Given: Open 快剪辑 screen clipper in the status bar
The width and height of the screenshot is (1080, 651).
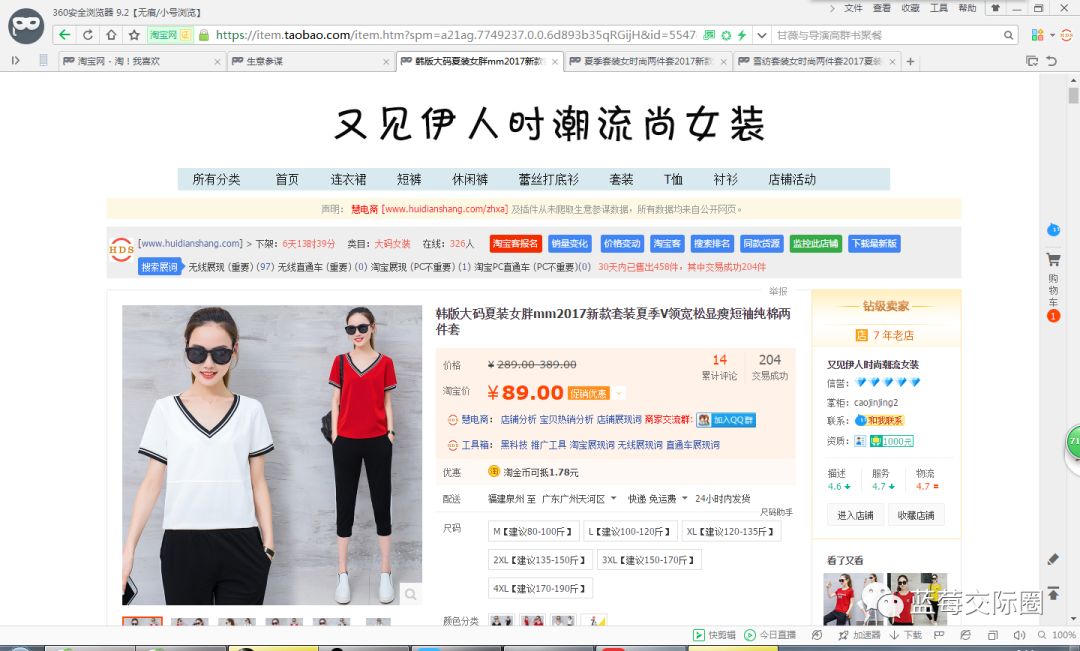Looking at the screenshot, I should [712, 635].
